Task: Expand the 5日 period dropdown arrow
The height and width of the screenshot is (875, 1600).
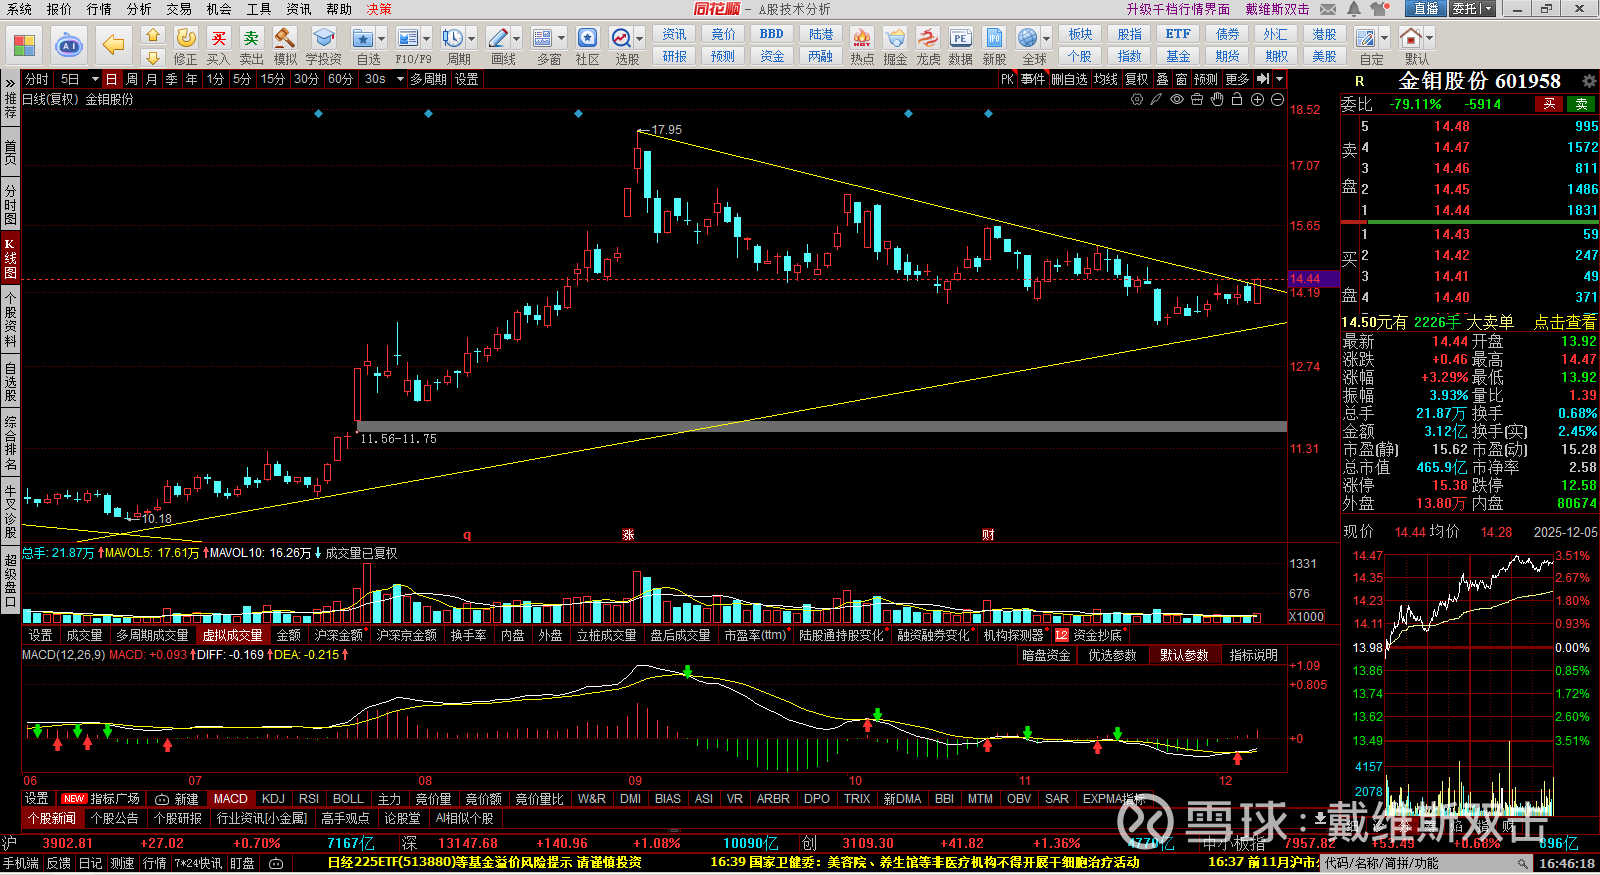Action: [x=95, y=79]
